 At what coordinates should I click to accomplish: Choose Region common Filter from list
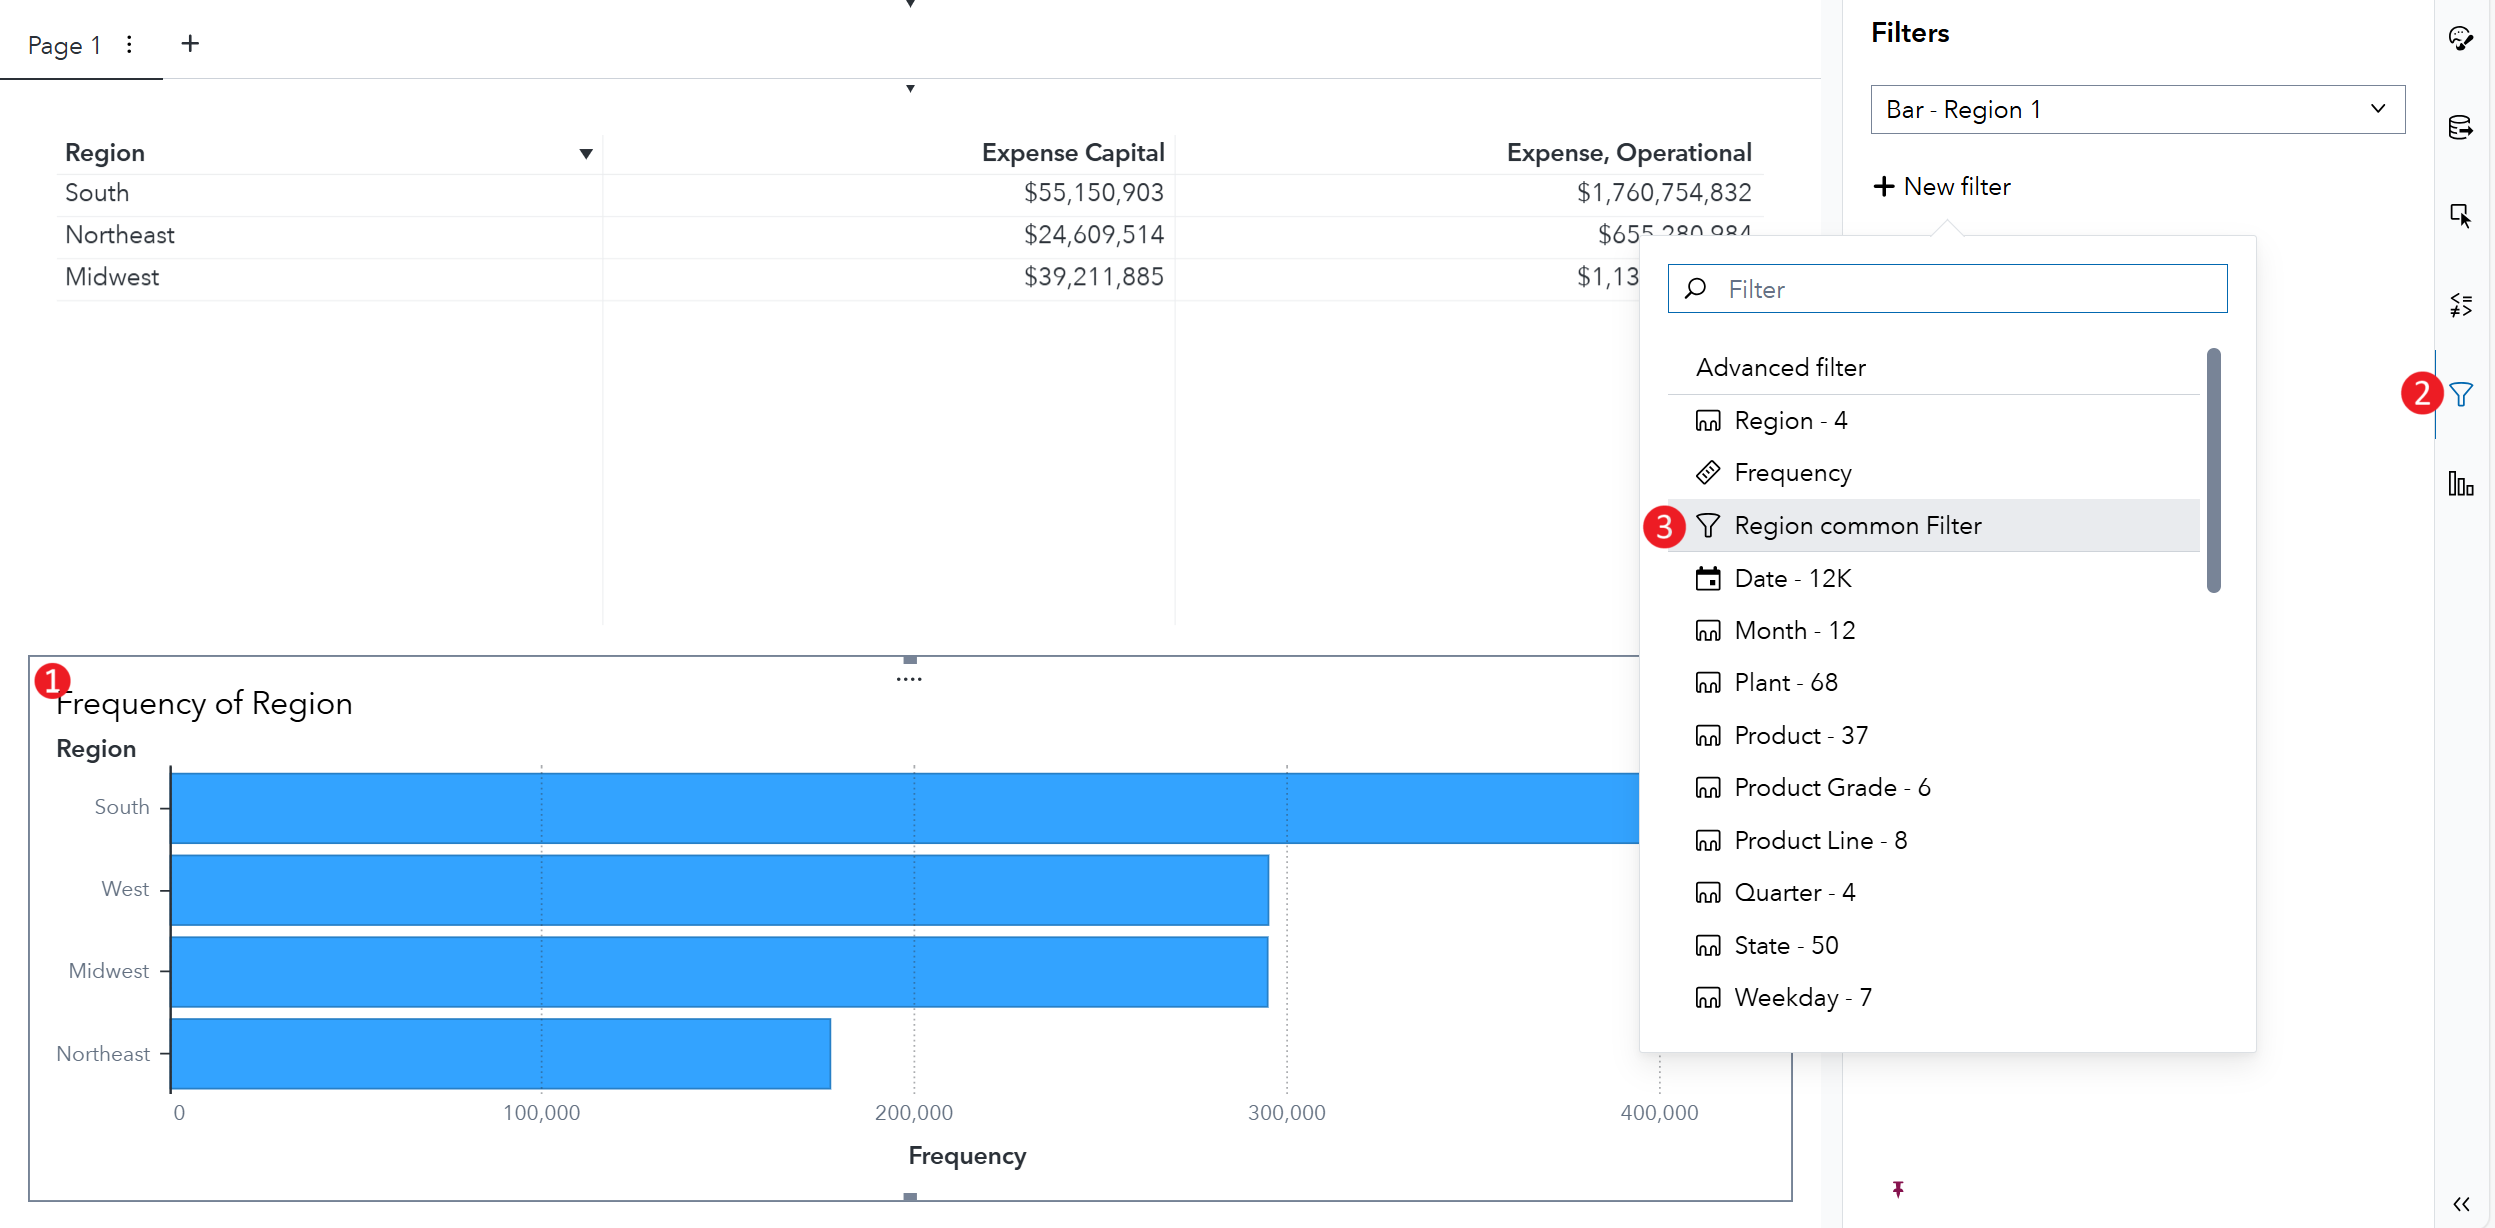coord(1857,525)
